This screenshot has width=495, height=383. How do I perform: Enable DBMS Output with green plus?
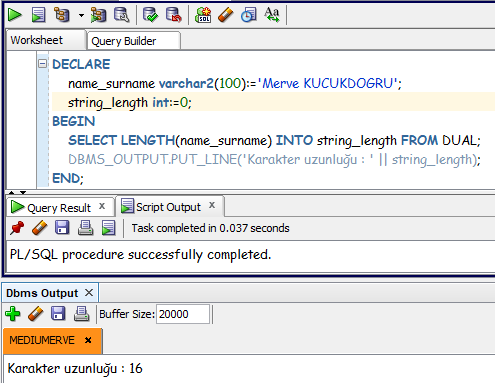(x=13, y=314)
